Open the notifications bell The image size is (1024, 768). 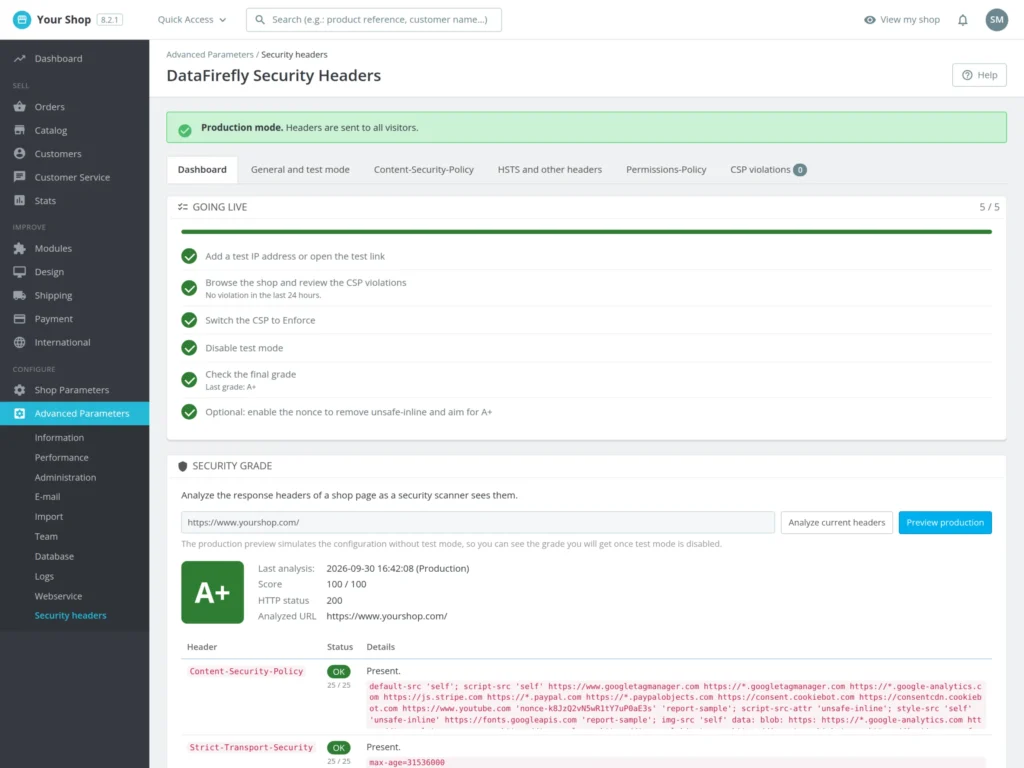pos(963,20)
